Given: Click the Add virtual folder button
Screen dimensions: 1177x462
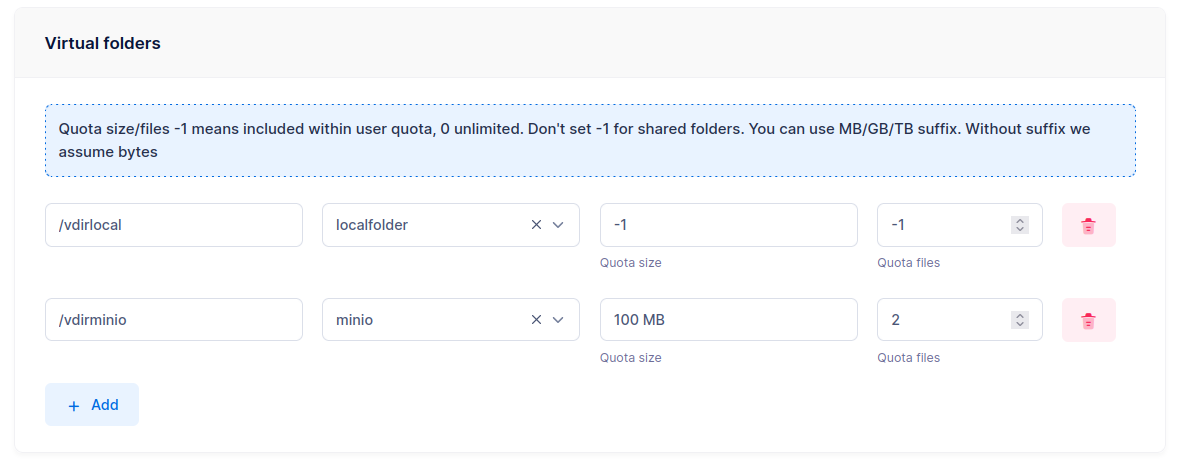Looking at the screenshot, I should tap(92, 405).
